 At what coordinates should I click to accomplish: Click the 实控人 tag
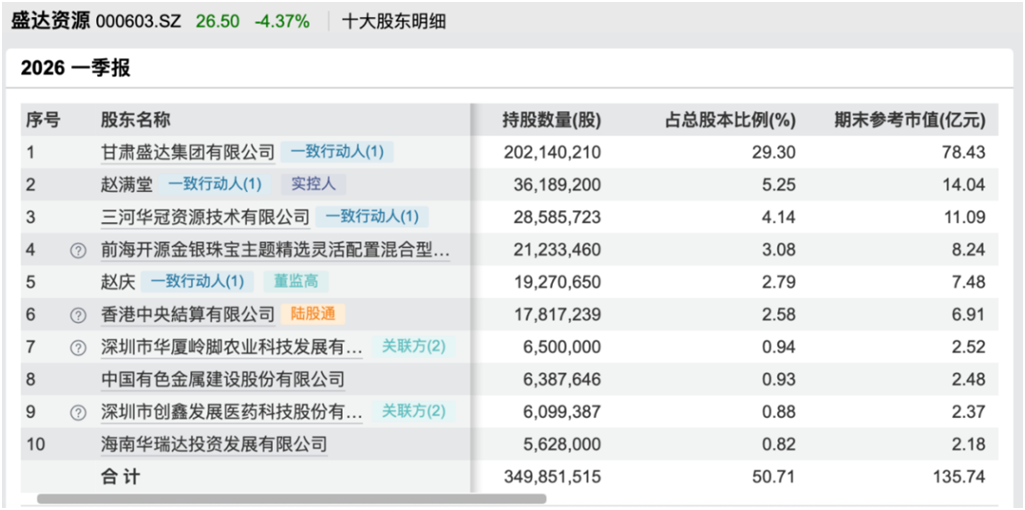(x=313, y=185)
